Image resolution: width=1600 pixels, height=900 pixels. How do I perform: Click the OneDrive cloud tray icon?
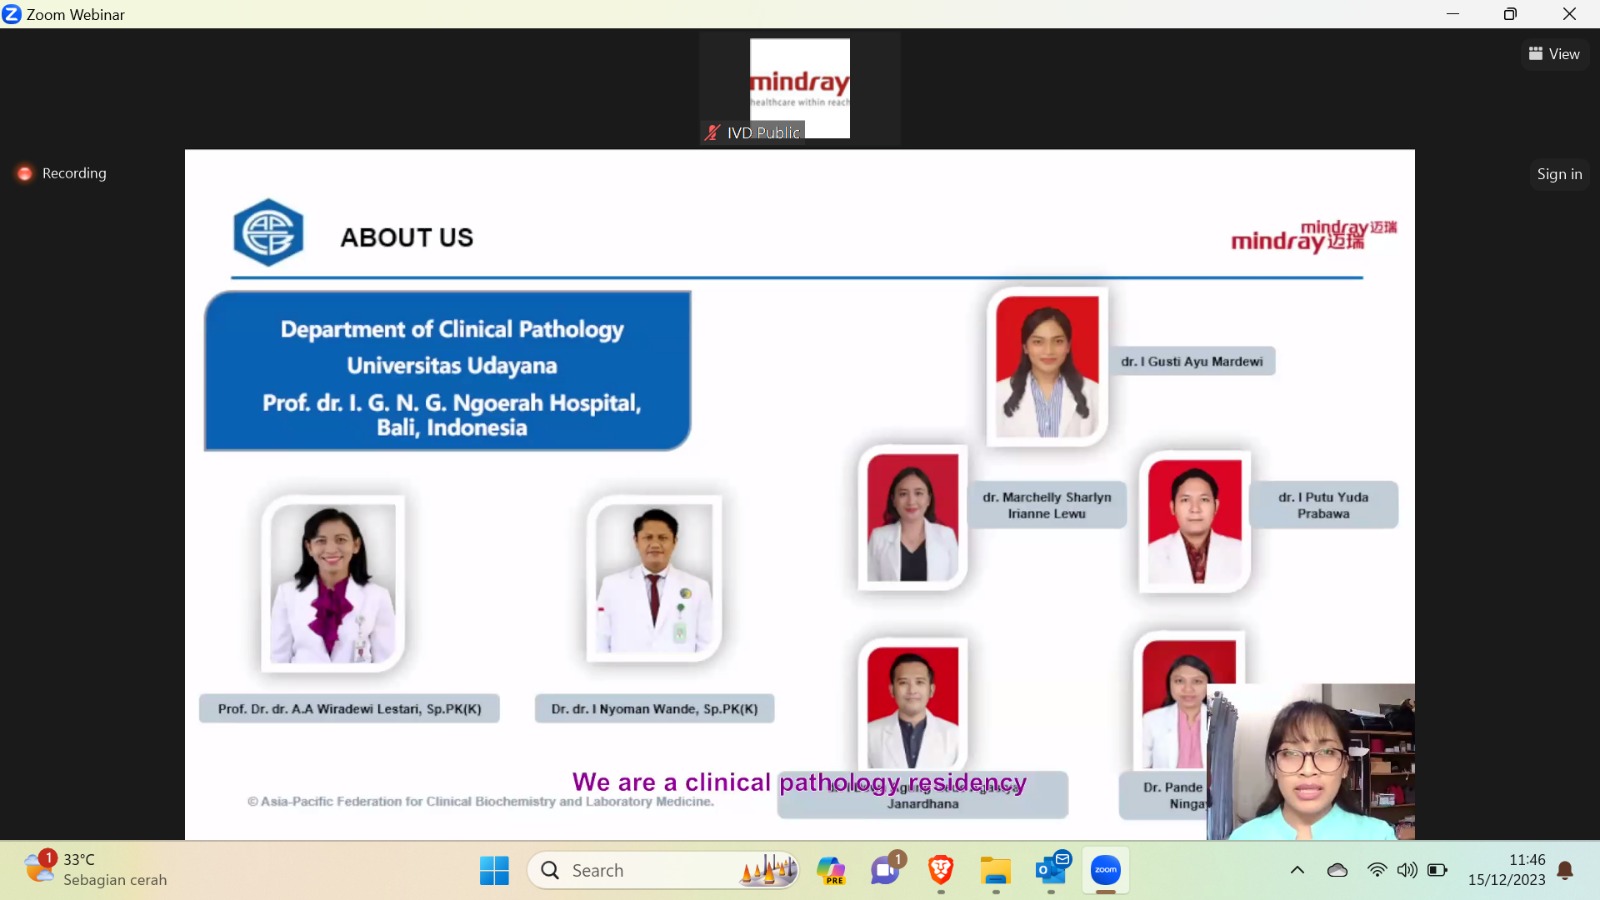click(x=1337, y=870)
